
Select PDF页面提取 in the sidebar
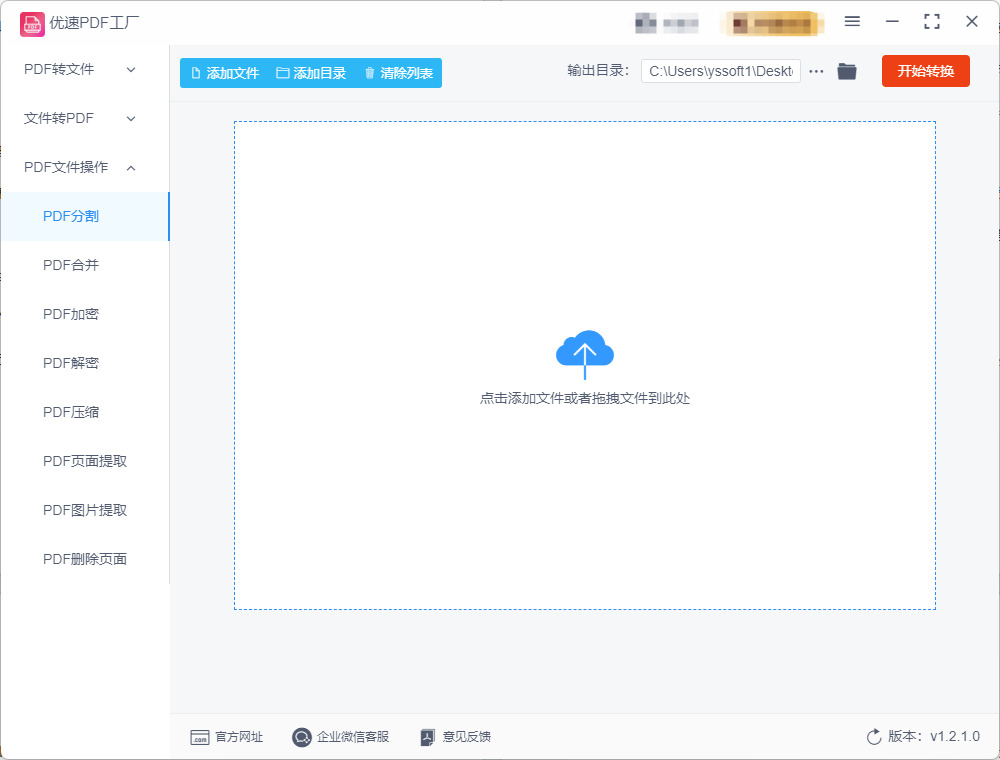point(85,461)
